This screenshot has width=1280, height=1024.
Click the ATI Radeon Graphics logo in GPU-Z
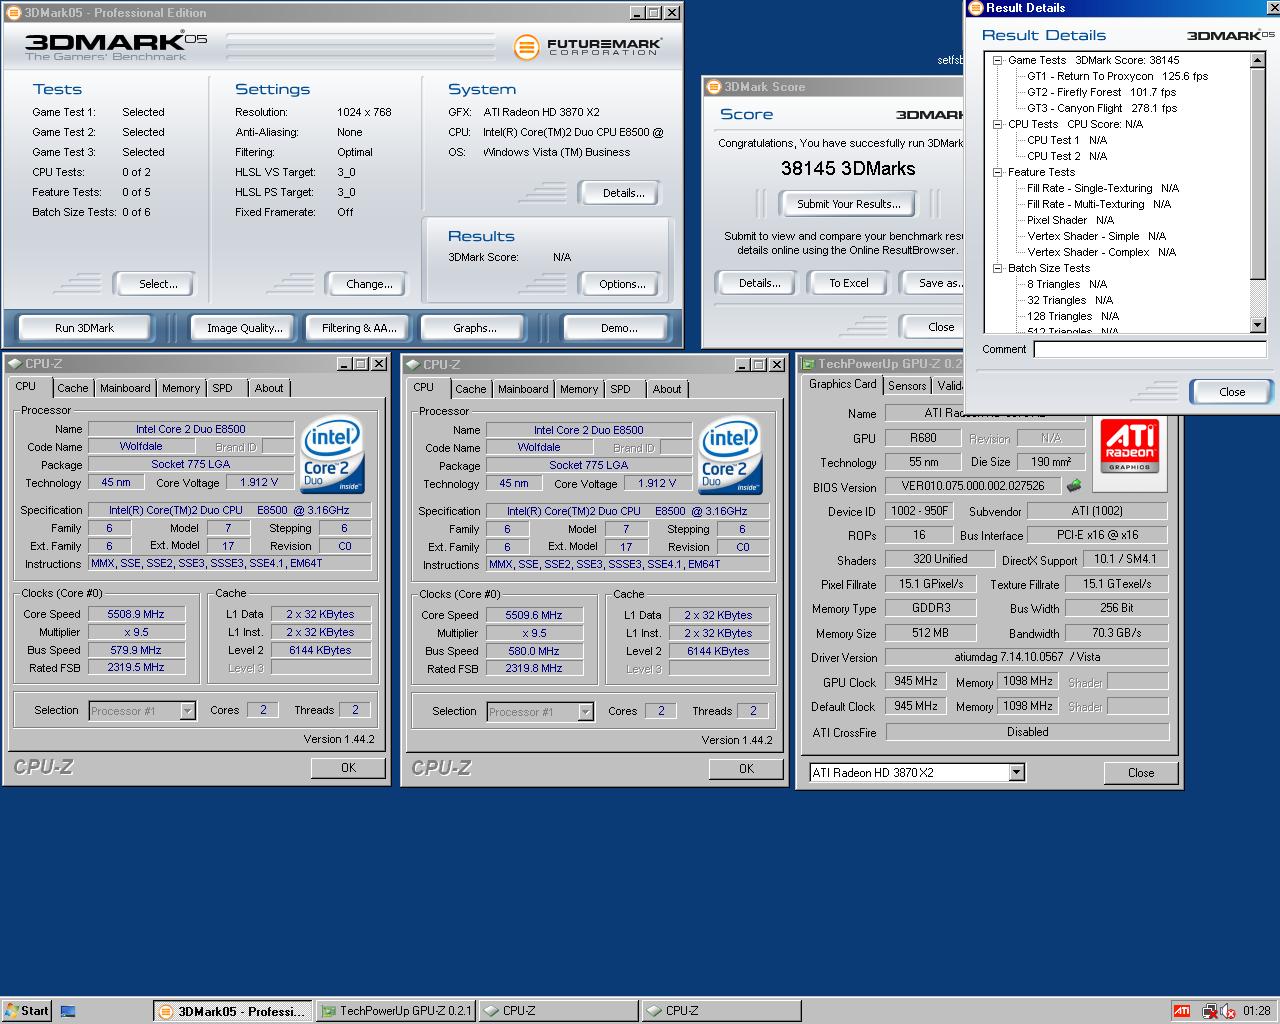(1129, 446)
